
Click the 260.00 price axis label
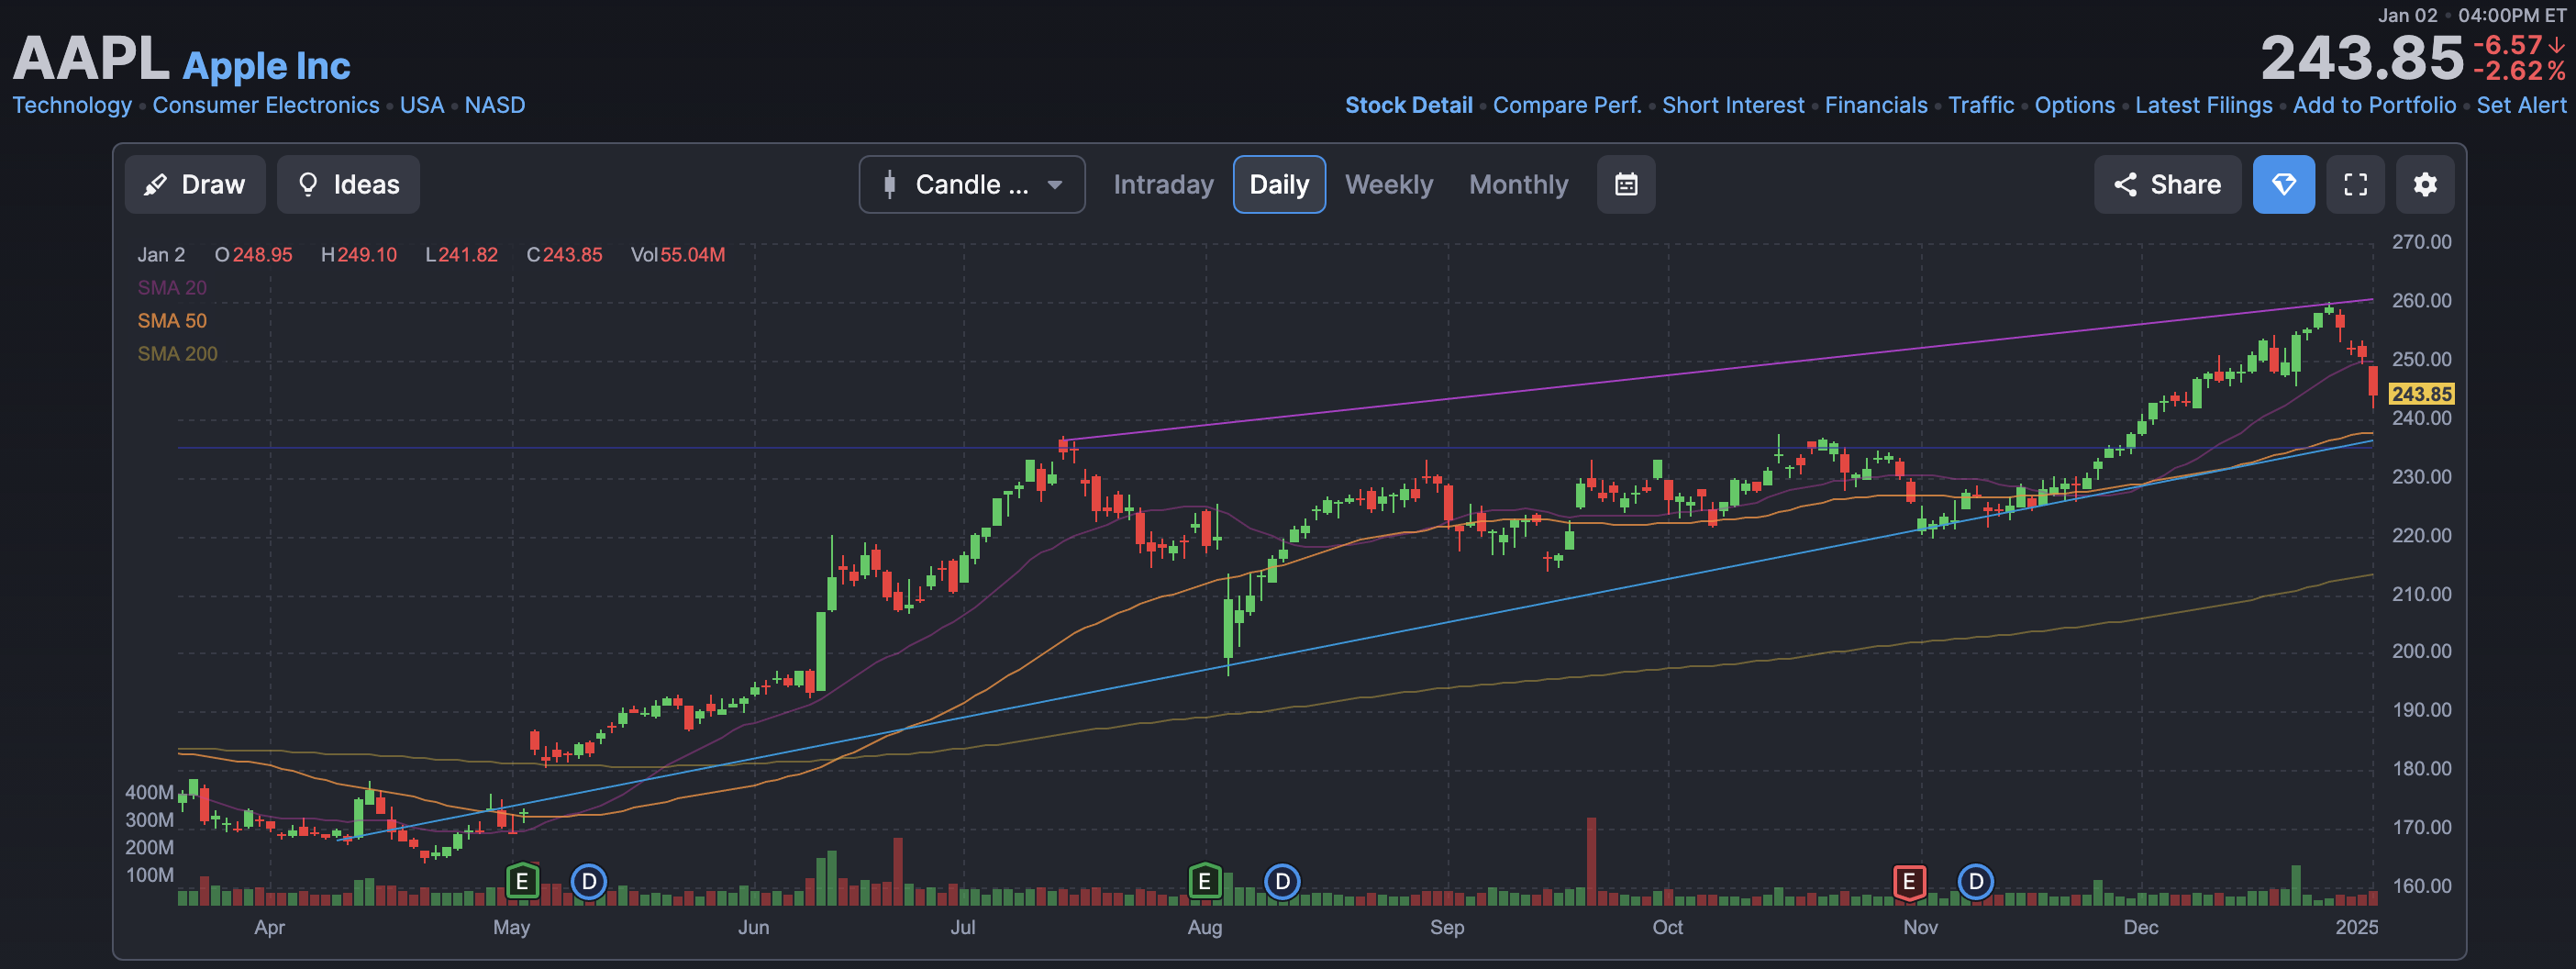[2421, 301]
